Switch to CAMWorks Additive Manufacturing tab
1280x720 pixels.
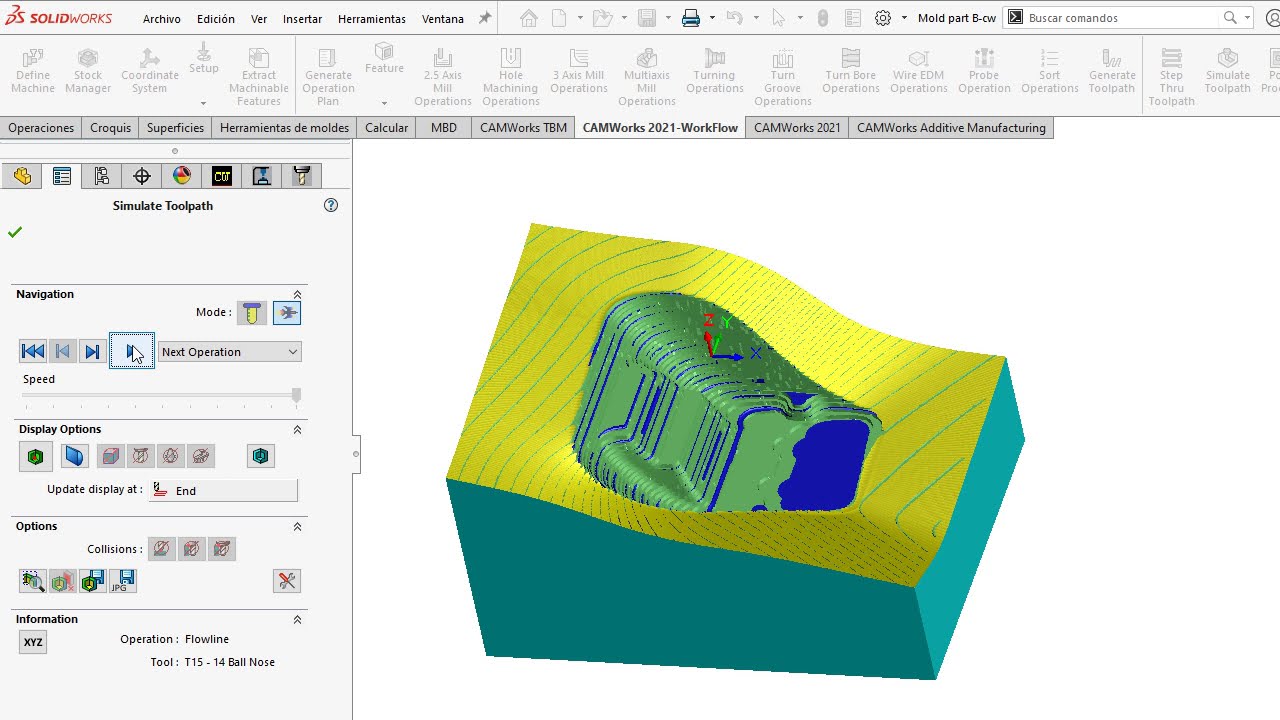click(x=951, y=127)
